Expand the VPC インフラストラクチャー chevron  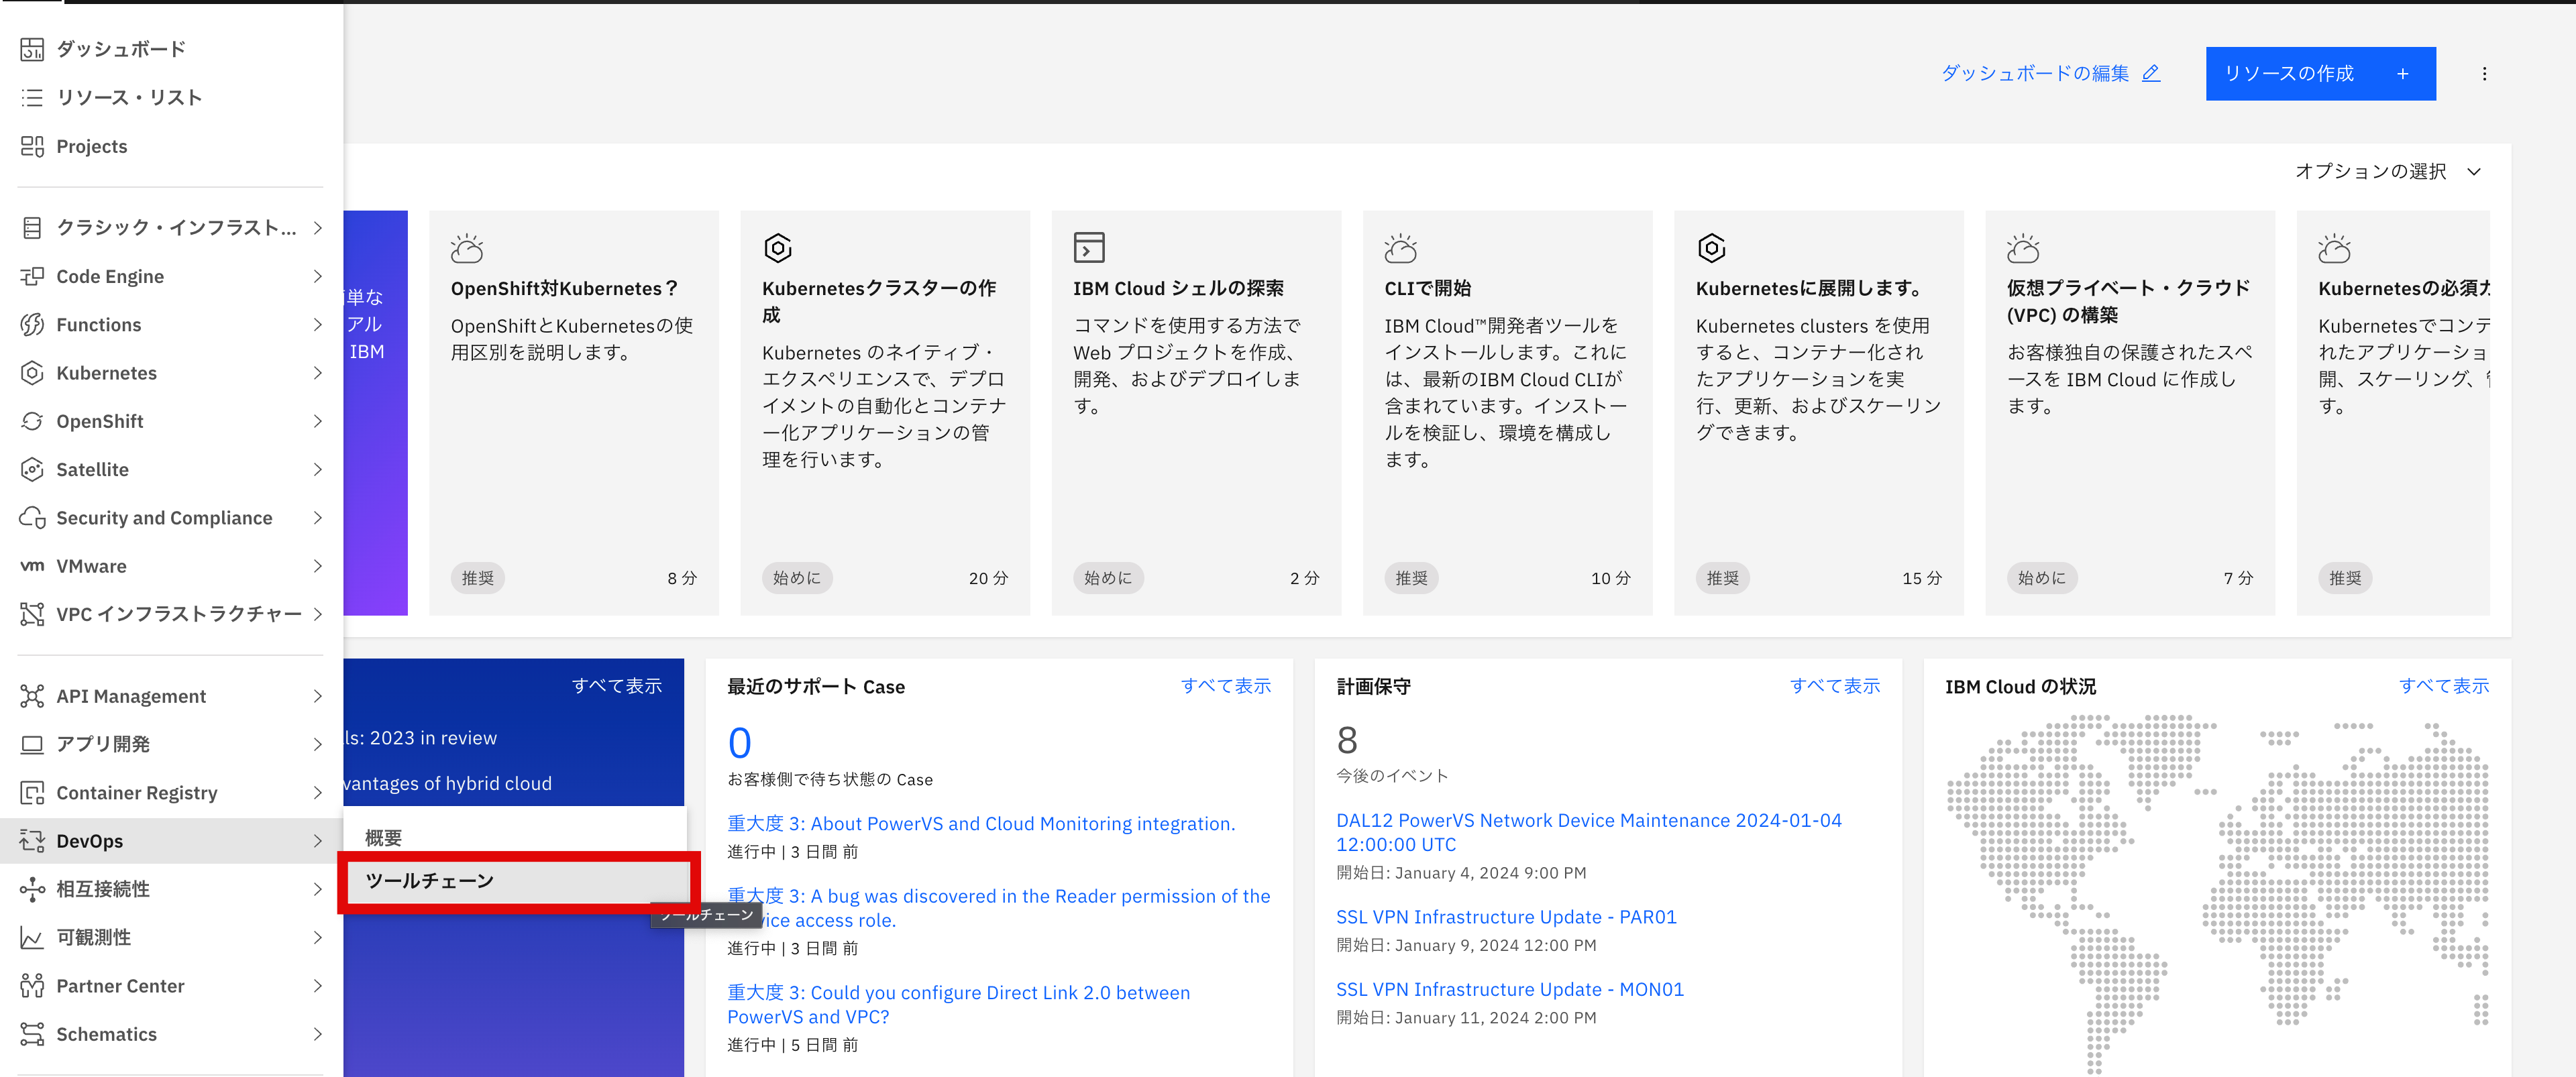tap(318, 614)
